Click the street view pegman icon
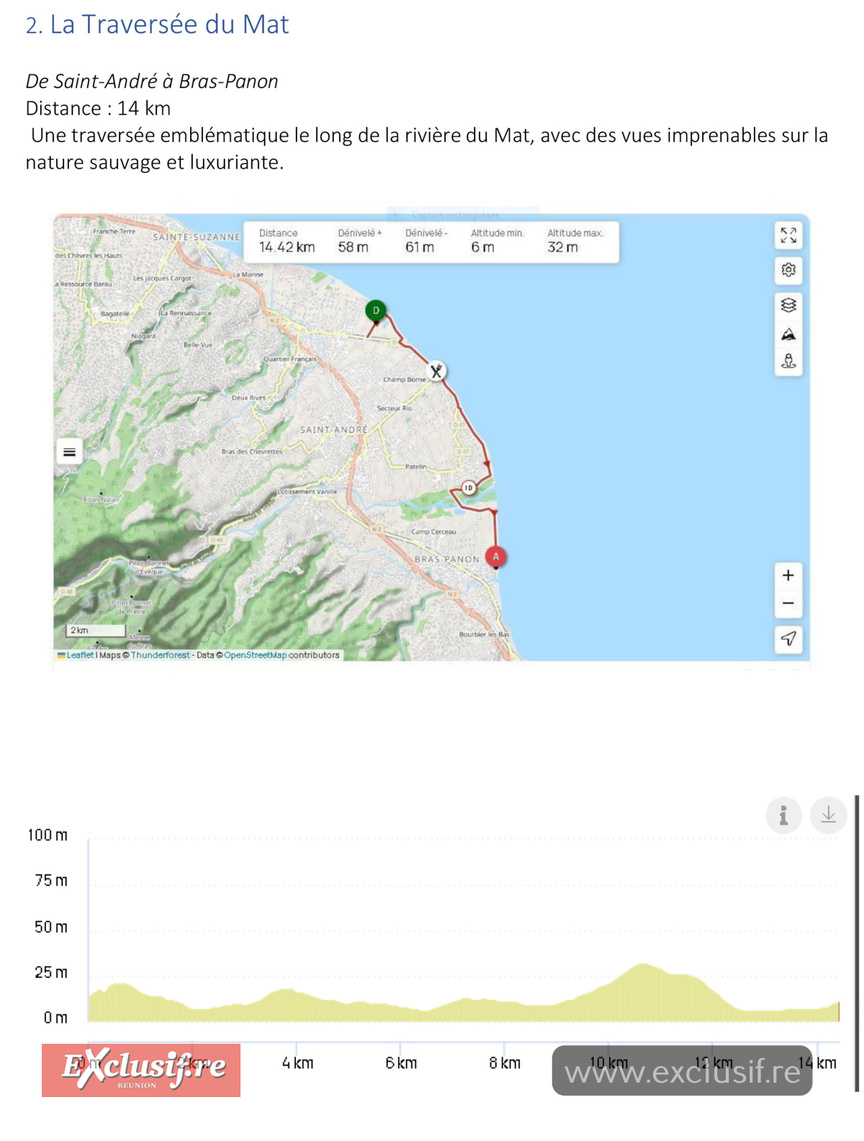Viewport: 864px width, 1141px height. point(788,363)
